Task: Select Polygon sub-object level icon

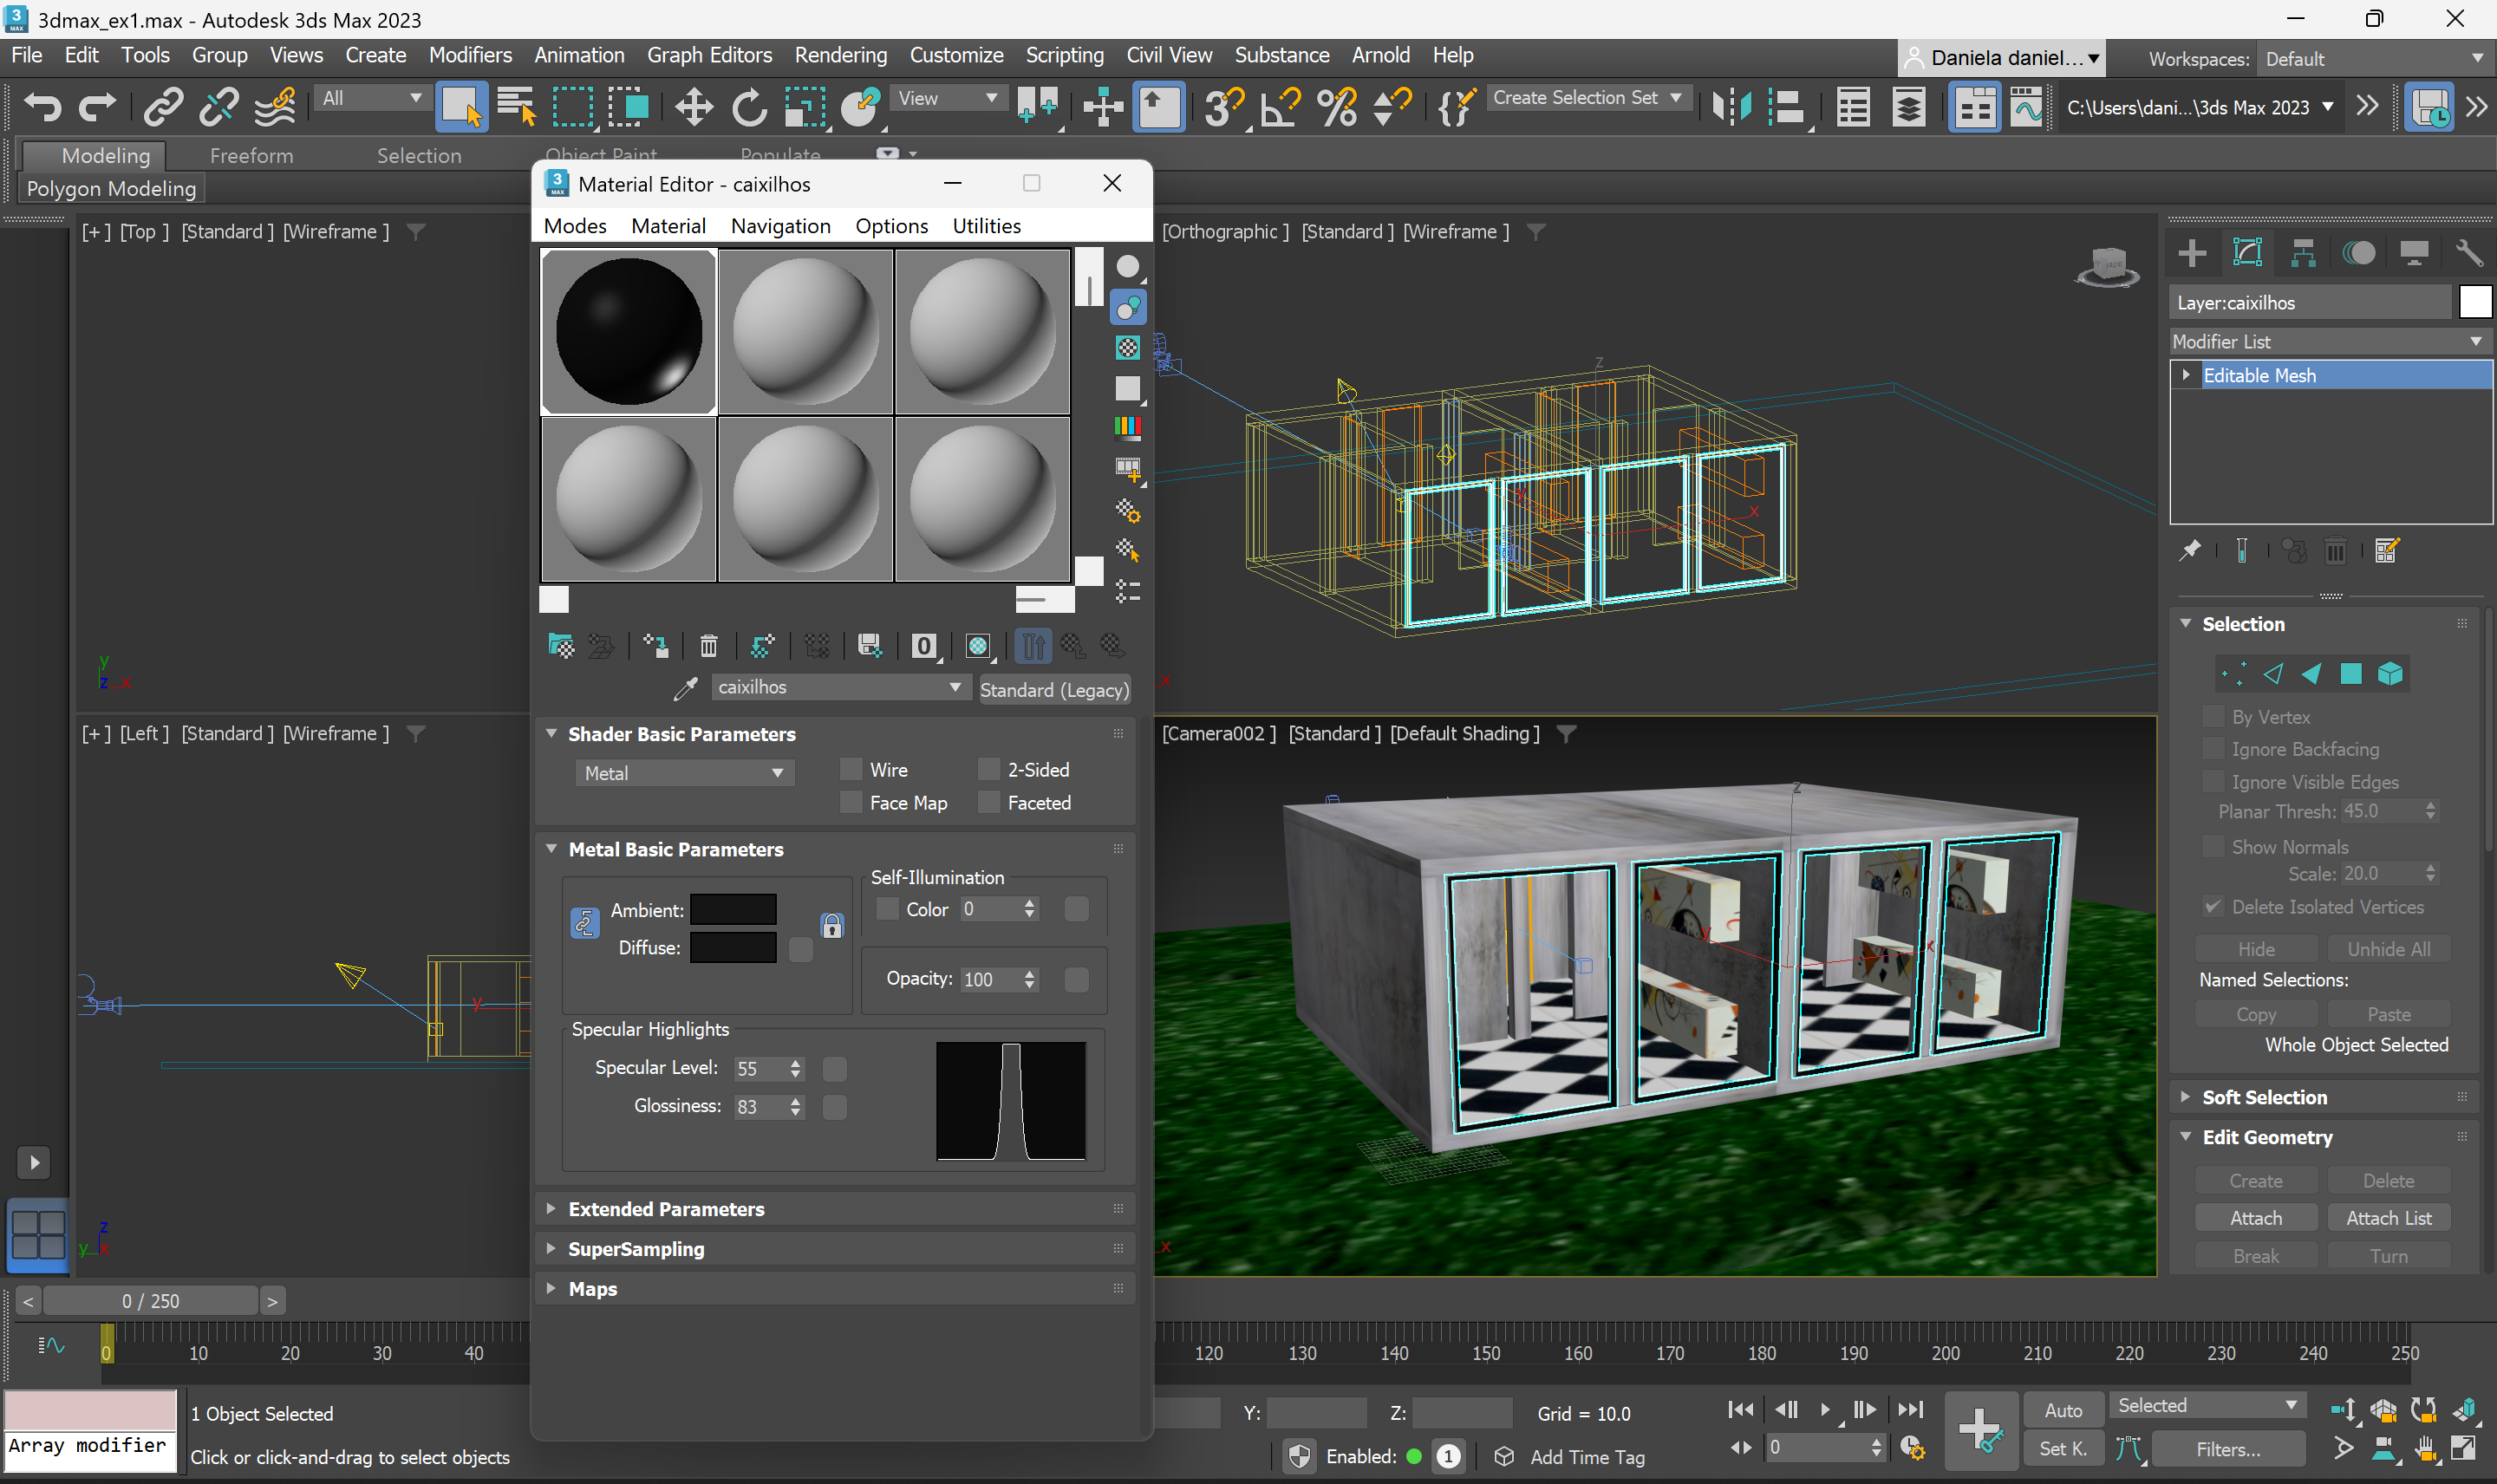Action: [x=2350, y=674]
